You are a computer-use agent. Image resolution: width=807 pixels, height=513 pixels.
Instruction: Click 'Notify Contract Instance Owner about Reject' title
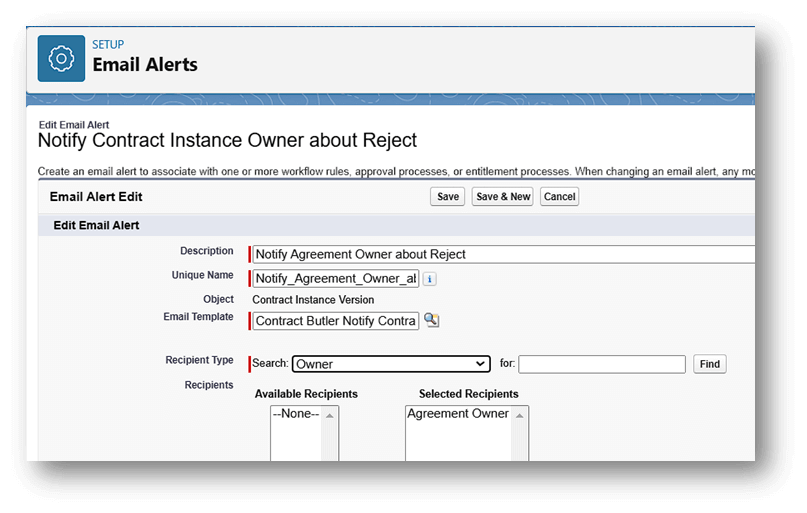pyautogui.click(x=227, y=140)
